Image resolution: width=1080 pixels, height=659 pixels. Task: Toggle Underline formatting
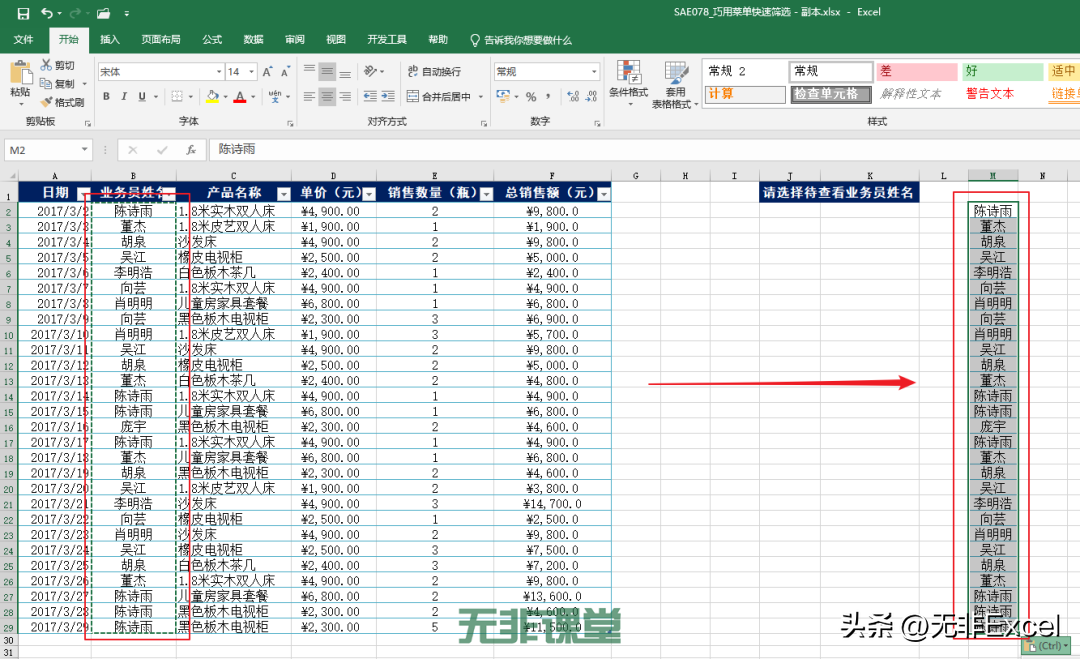[x=142, y=96]
